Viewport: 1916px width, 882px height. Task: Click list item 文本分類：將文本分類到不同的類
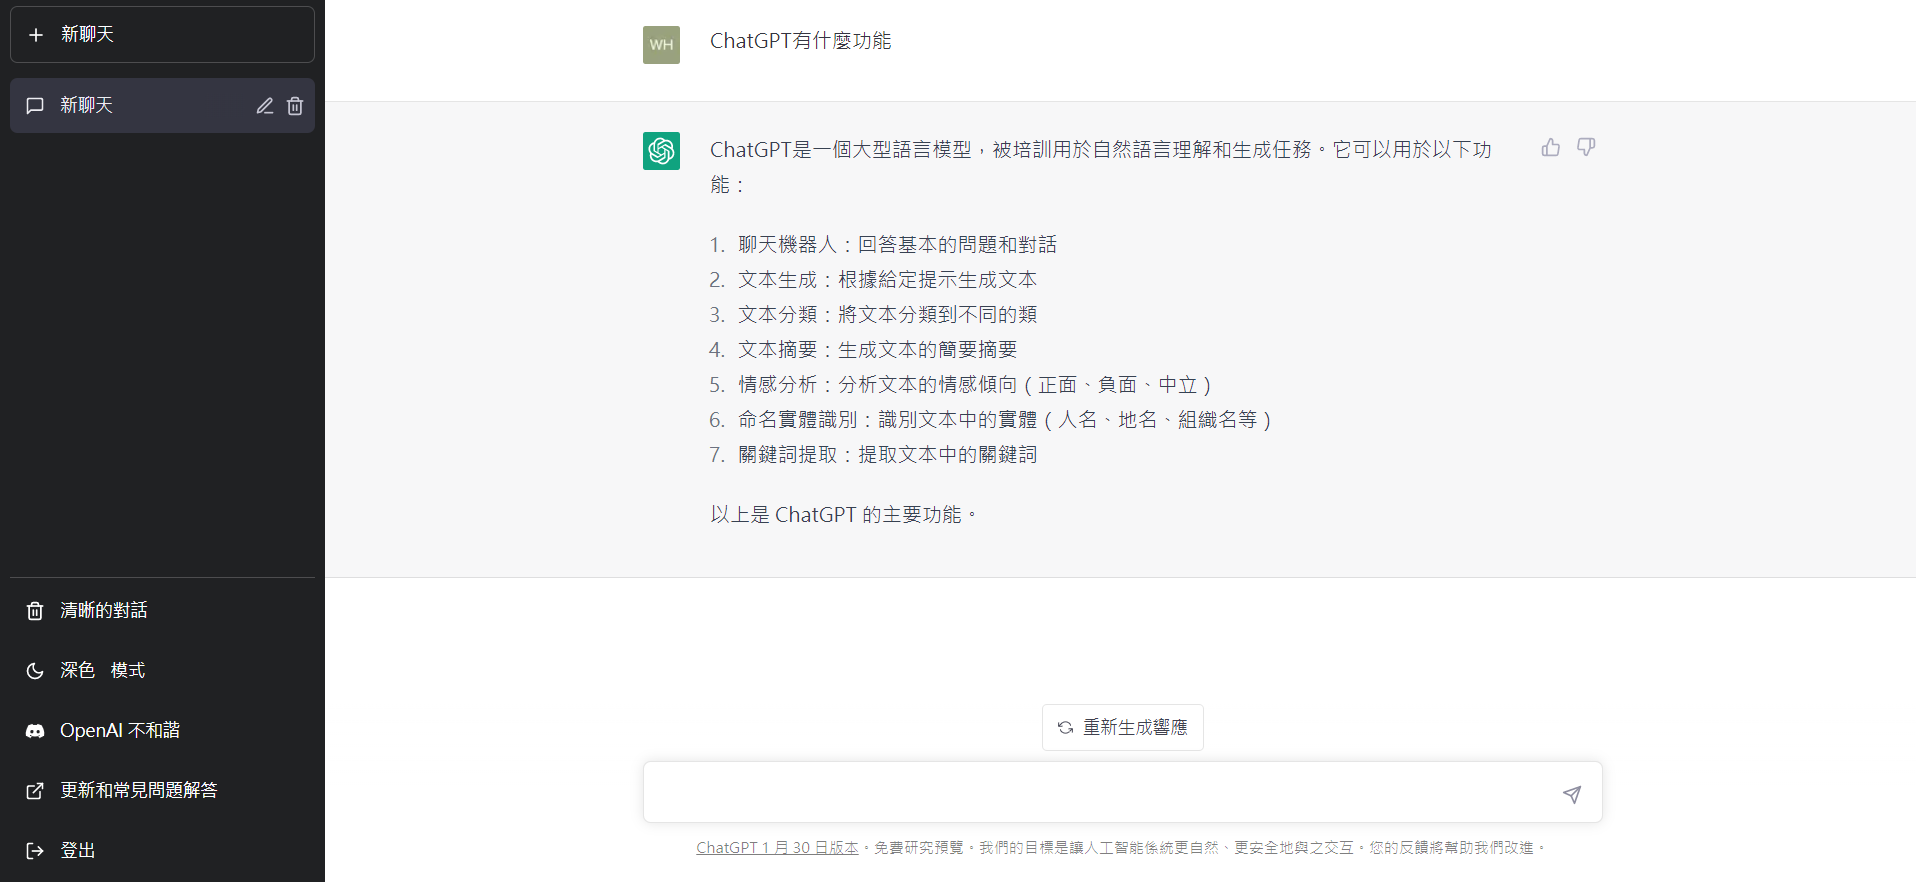[887, 315]
